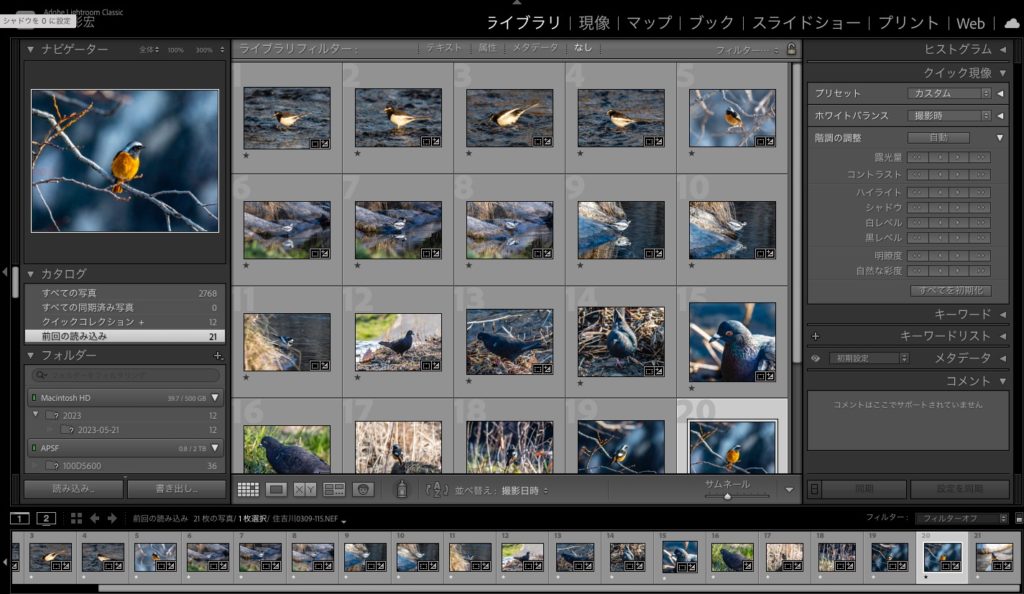Toggle the eye icon beside メタデータ
The width and height of the screenshot is (1024, 594).
(815, 358)
